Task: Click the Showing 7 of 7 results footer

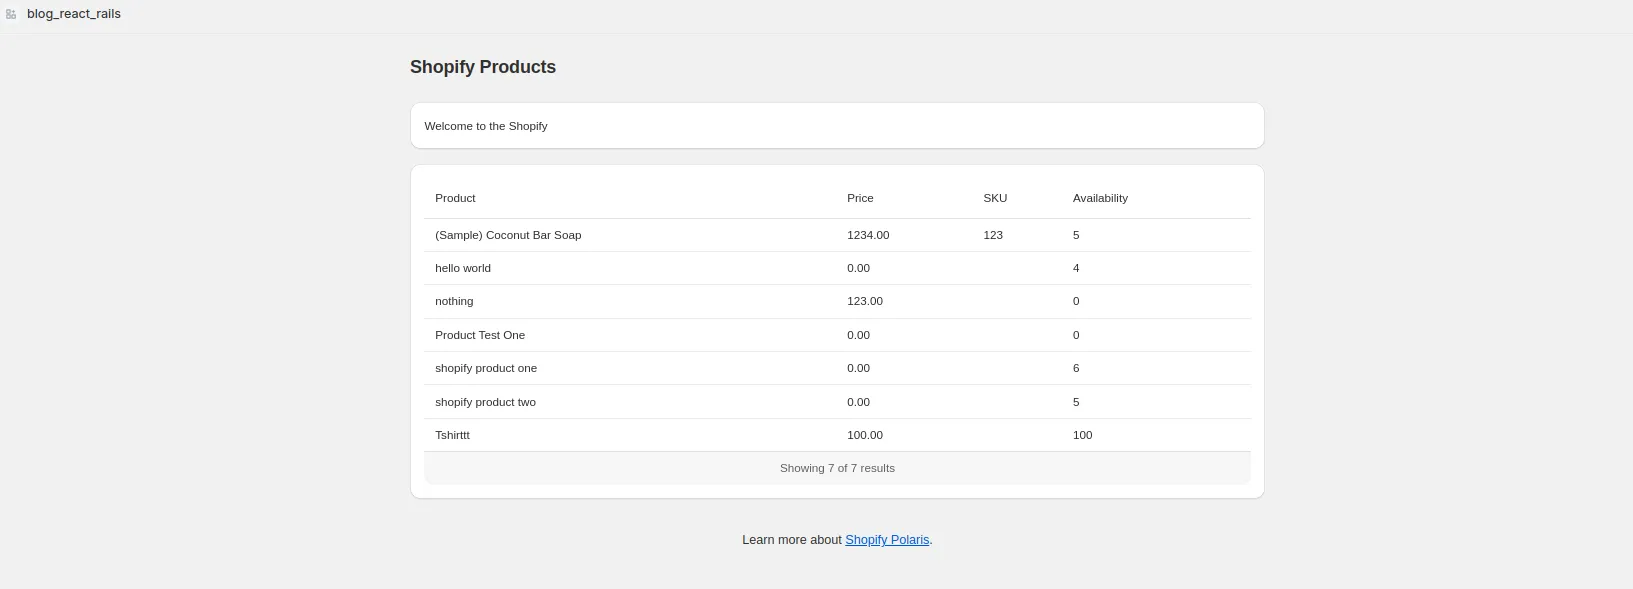Action: pyautogui.click(x=837, y=468)
